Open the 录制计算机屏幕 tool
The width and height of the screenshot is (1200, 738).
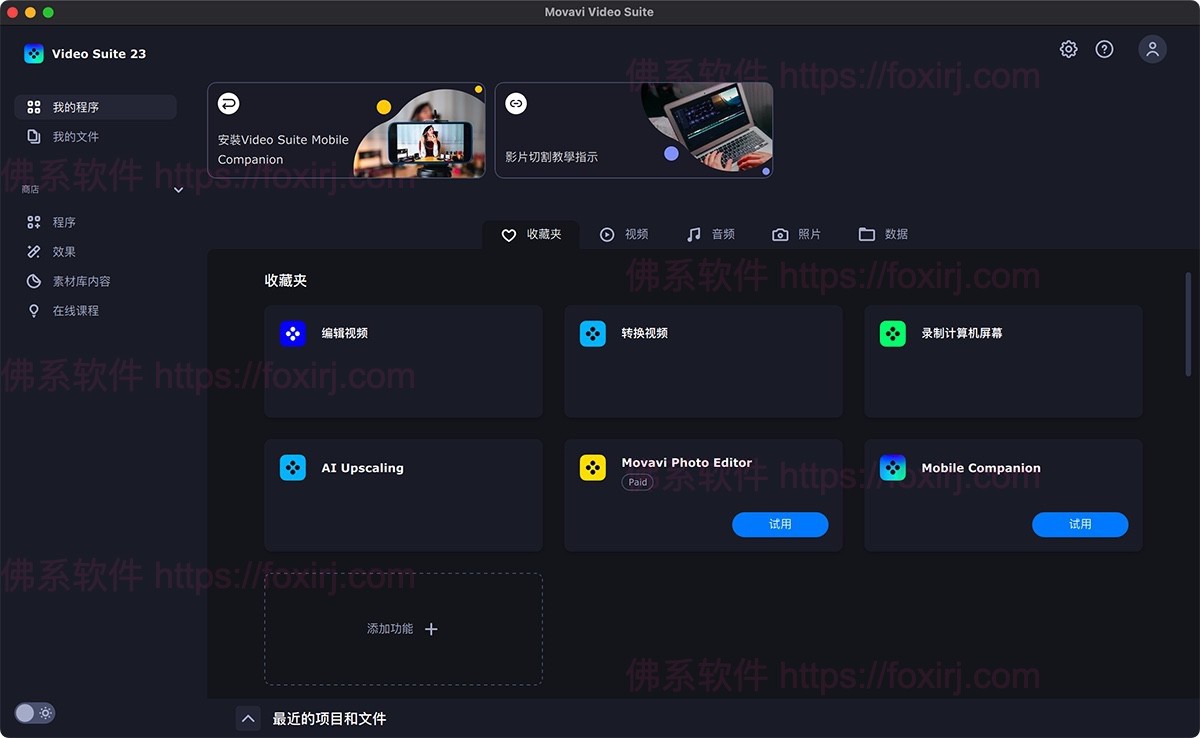[1003, 361]
